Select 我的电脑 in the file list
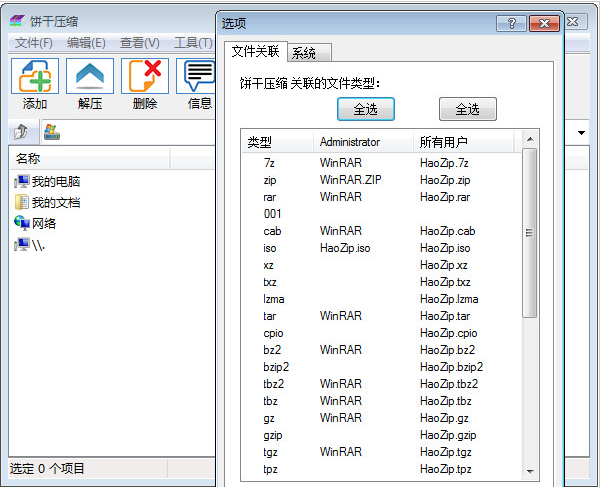Image resolution: width=601 pixels, height=488 pixels. (55, 182)
